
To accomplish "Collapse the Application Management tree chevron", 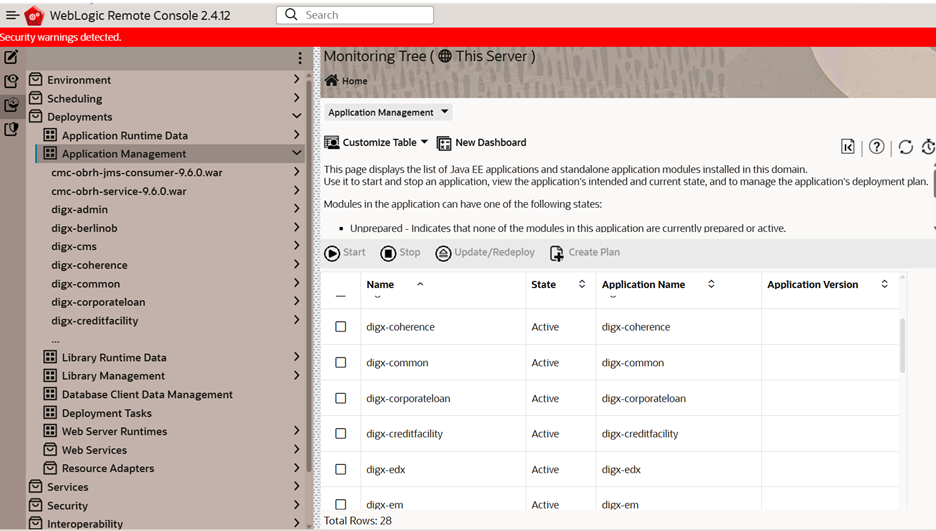I will click(297, 153).
